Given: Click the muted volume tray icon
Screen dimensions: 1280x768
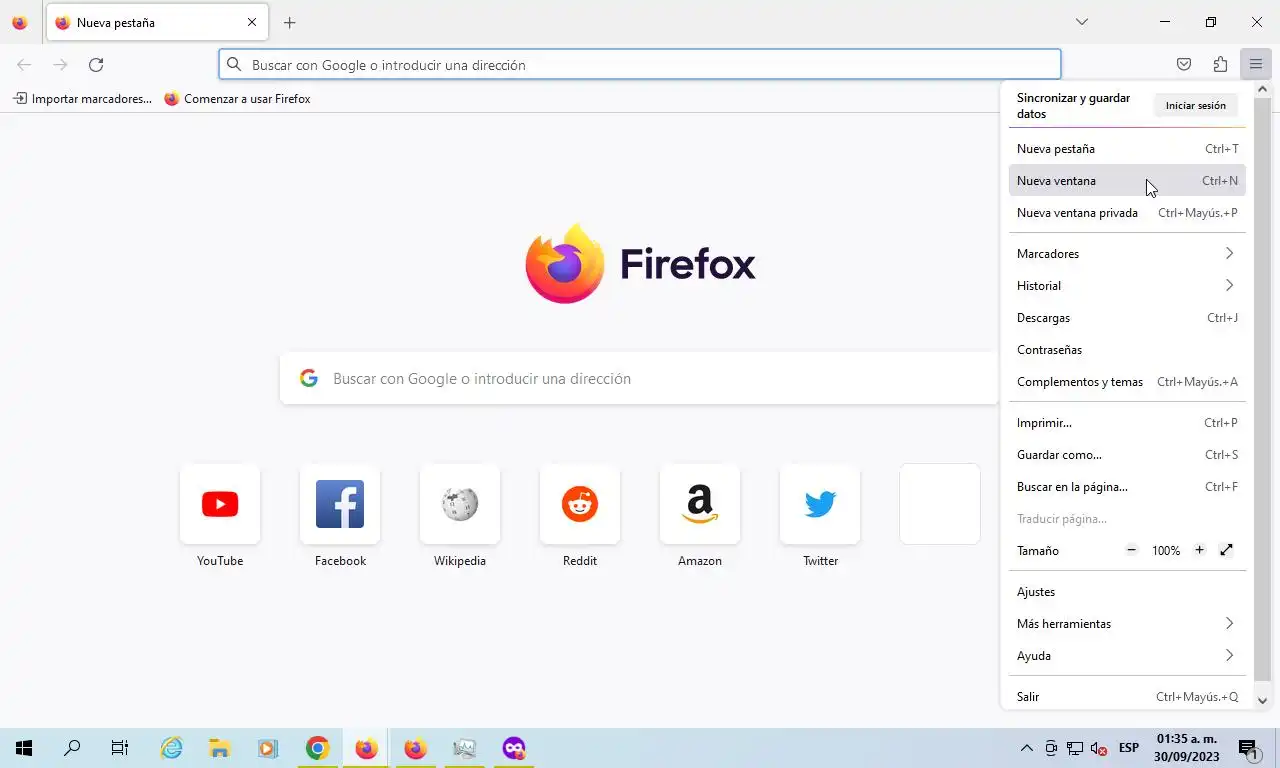Looking at the screenshot, I should click(1098, 748).
